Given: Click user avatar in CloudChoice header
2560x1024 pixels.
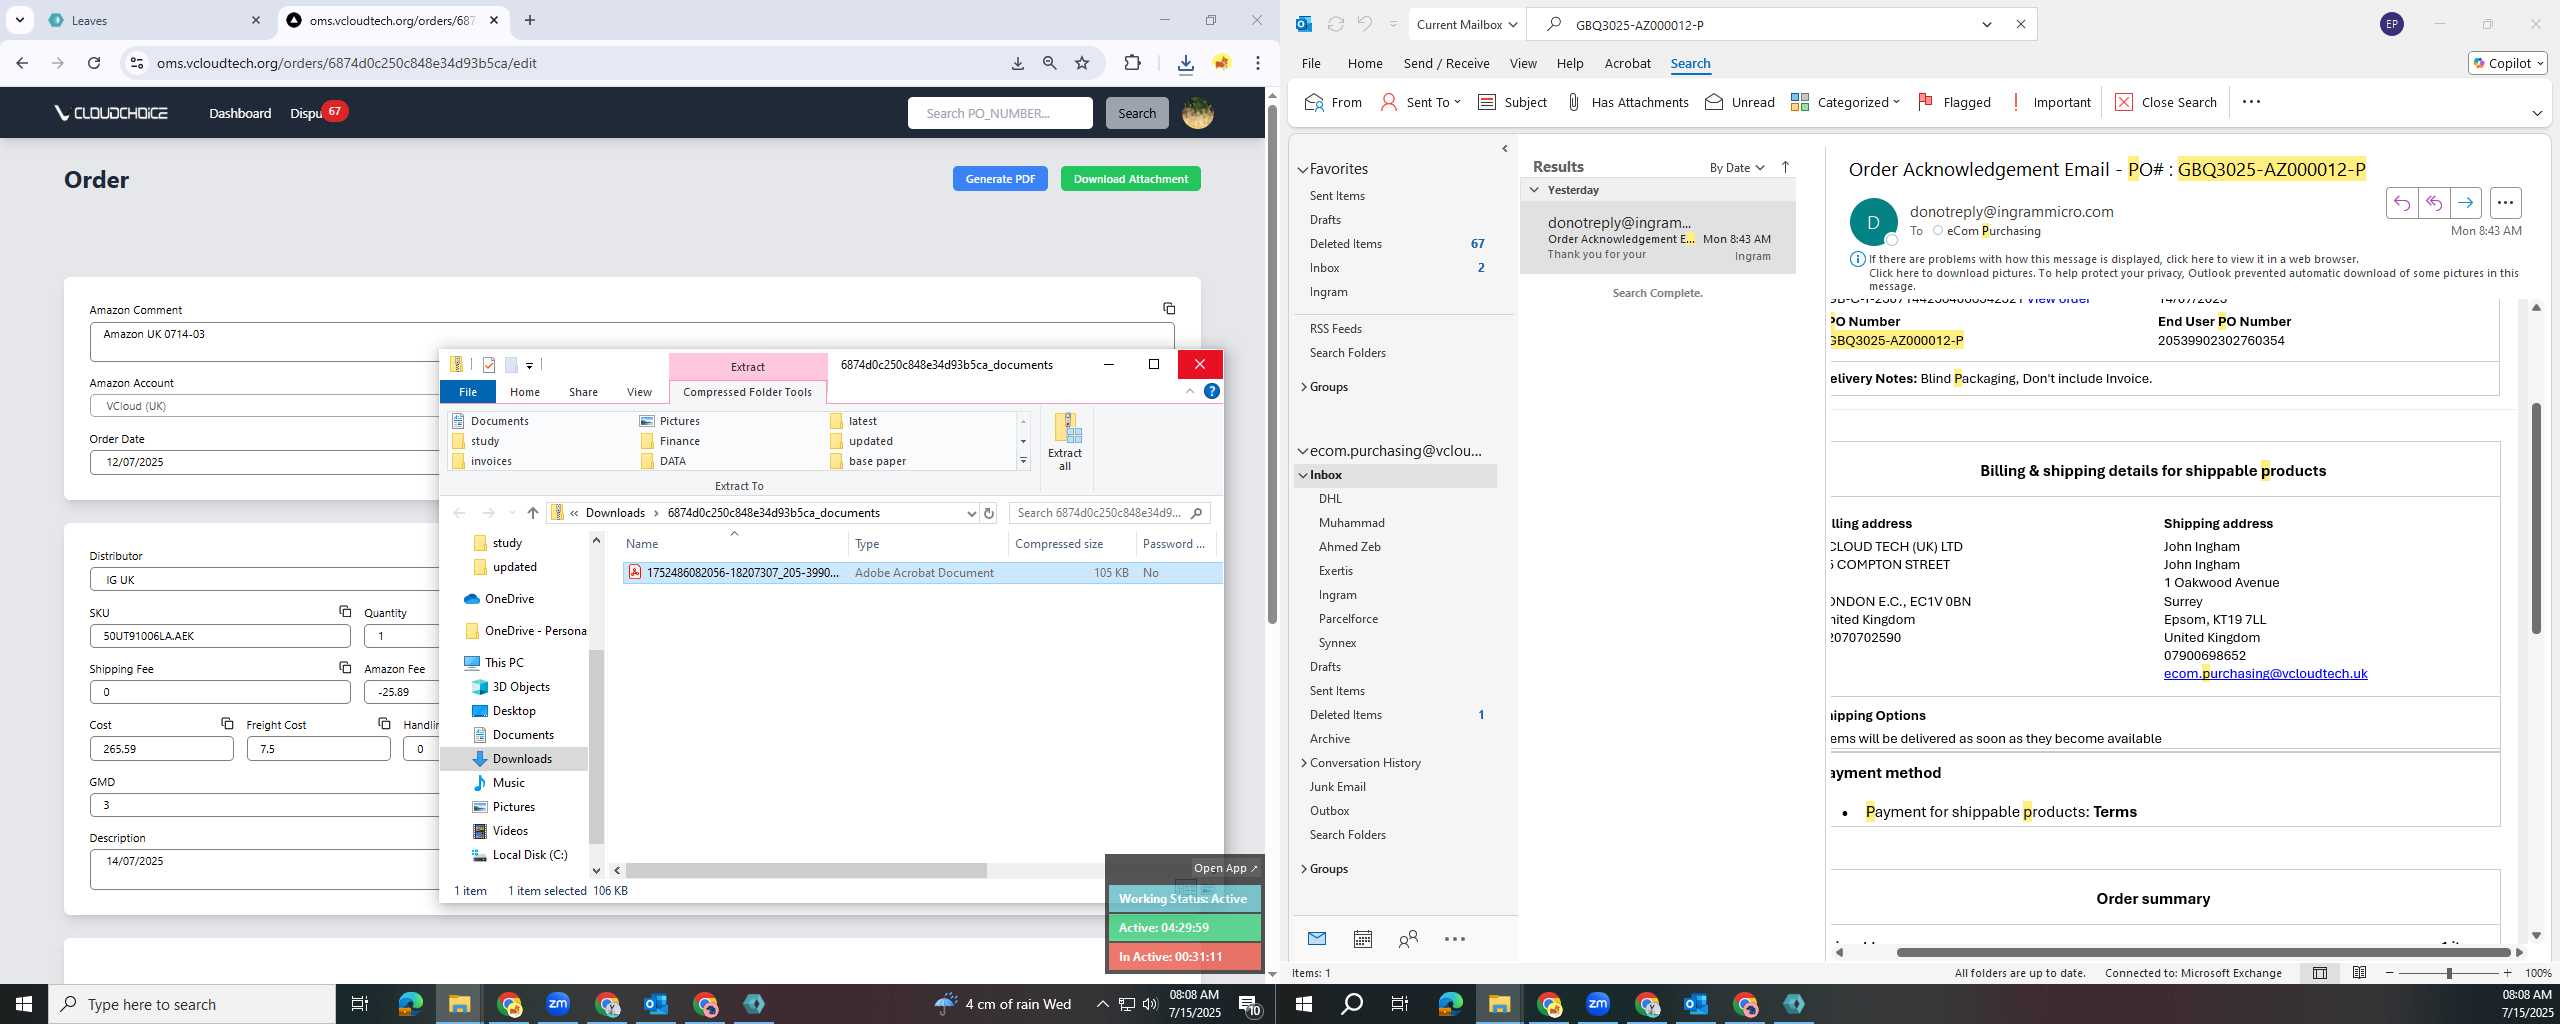Looking at the screenshot, I should 1198,113.
